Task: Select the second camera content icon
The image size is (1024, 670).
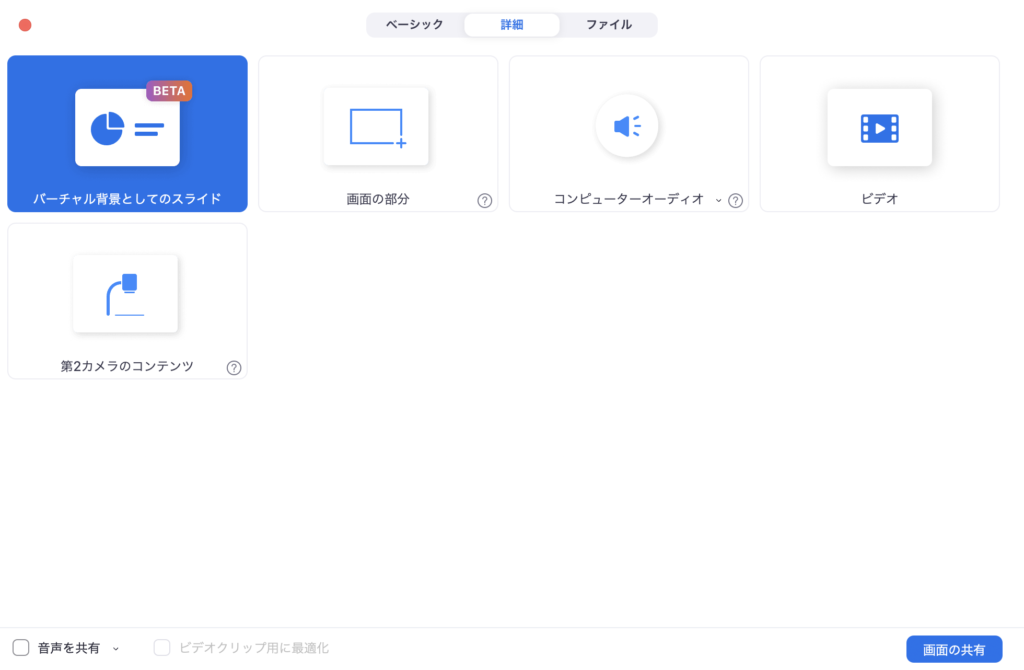Action: tap(125, 294)
